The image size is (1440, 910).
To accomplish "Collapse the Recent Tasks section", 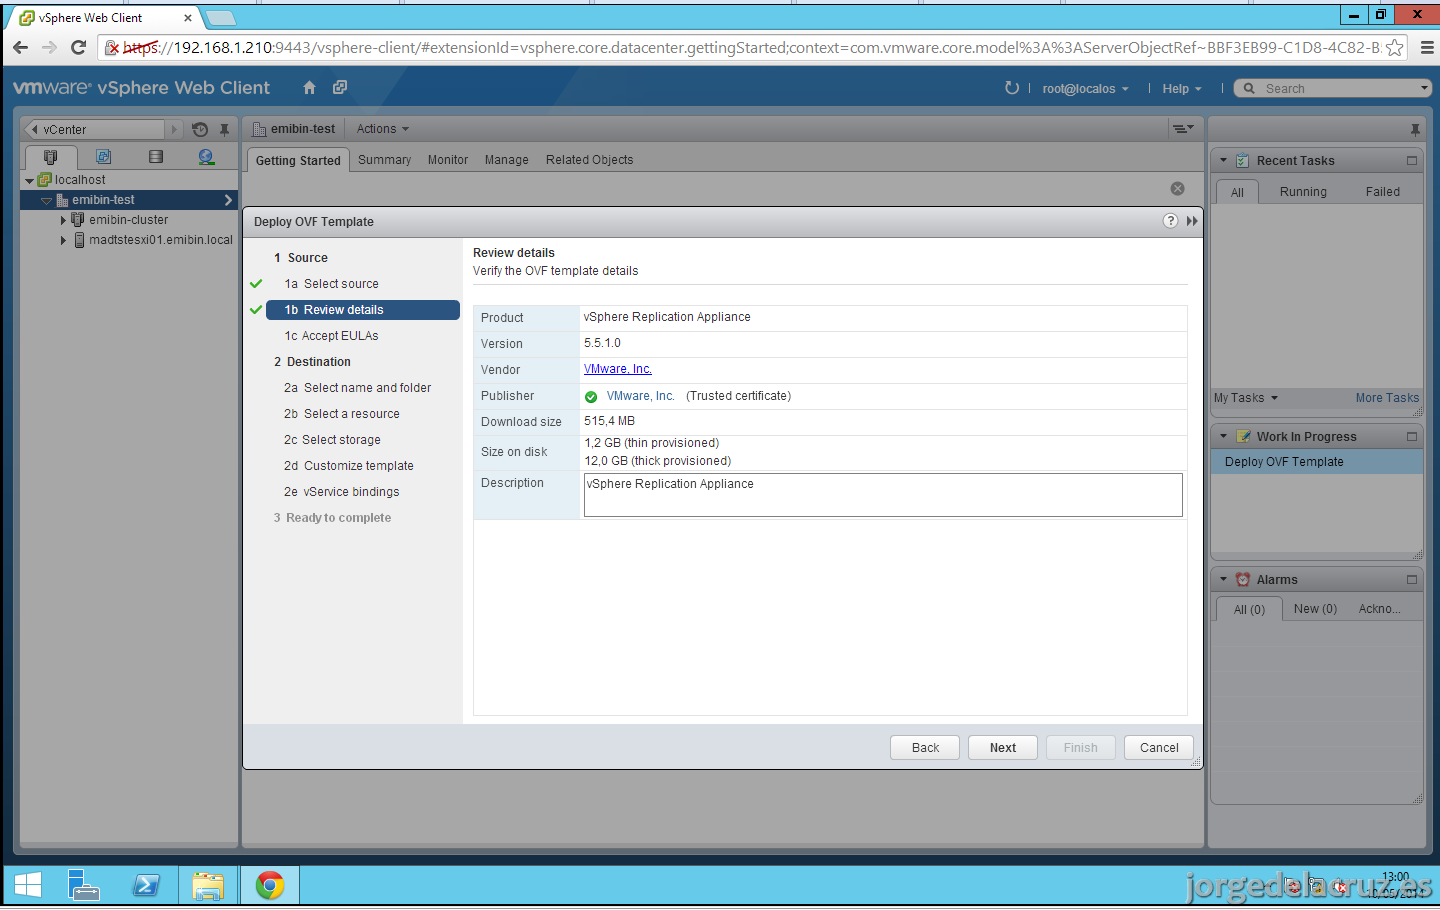I will tap(1223, 160).
